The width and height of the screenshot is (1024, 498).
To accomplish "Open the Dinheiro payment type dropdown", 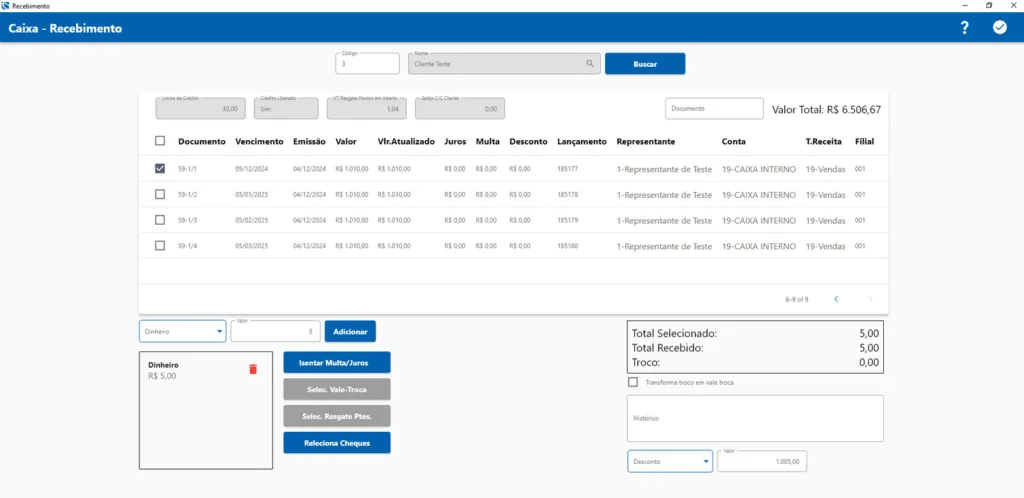I will (182, 331).
